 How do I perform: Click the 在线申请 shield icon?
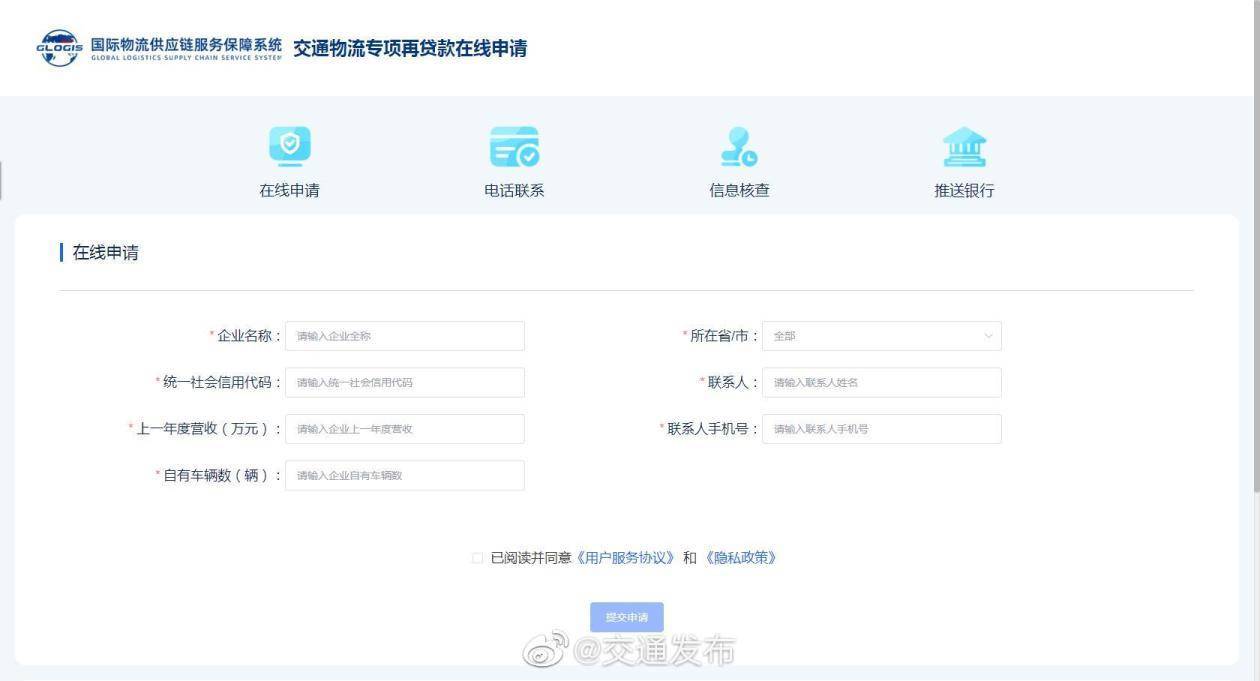tap(290, 146)
